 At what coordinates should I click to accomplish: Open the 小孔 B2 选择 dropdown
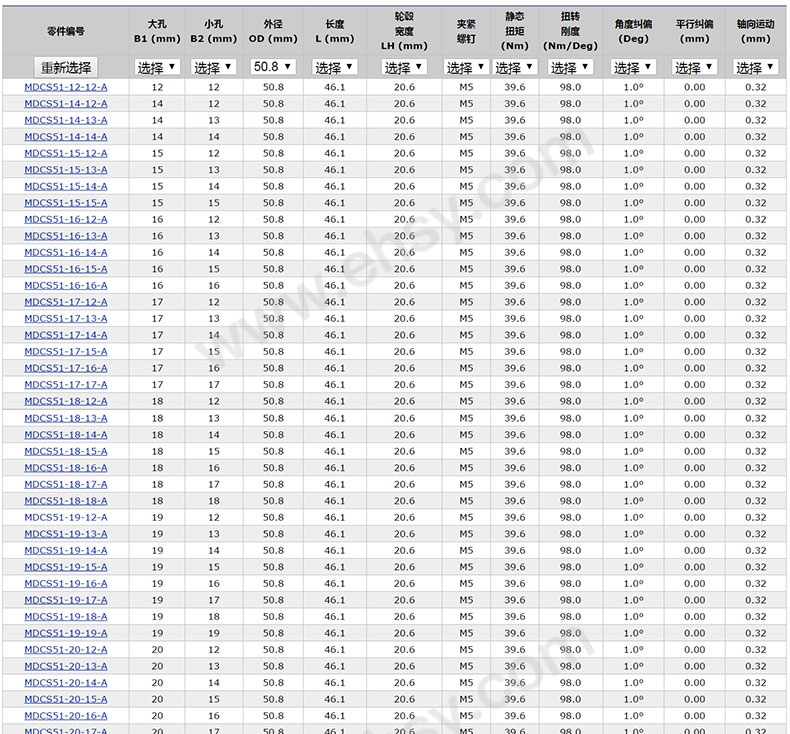click(x=214, y=67)
